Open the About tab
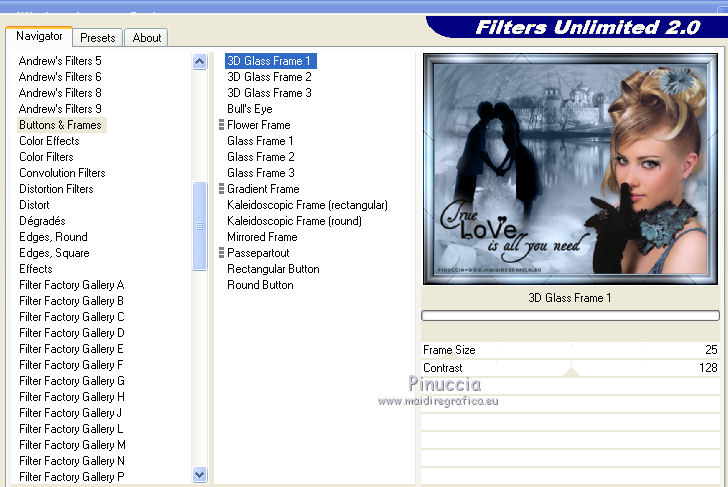This screenshot has height=487, width=728. coord(147,38)
